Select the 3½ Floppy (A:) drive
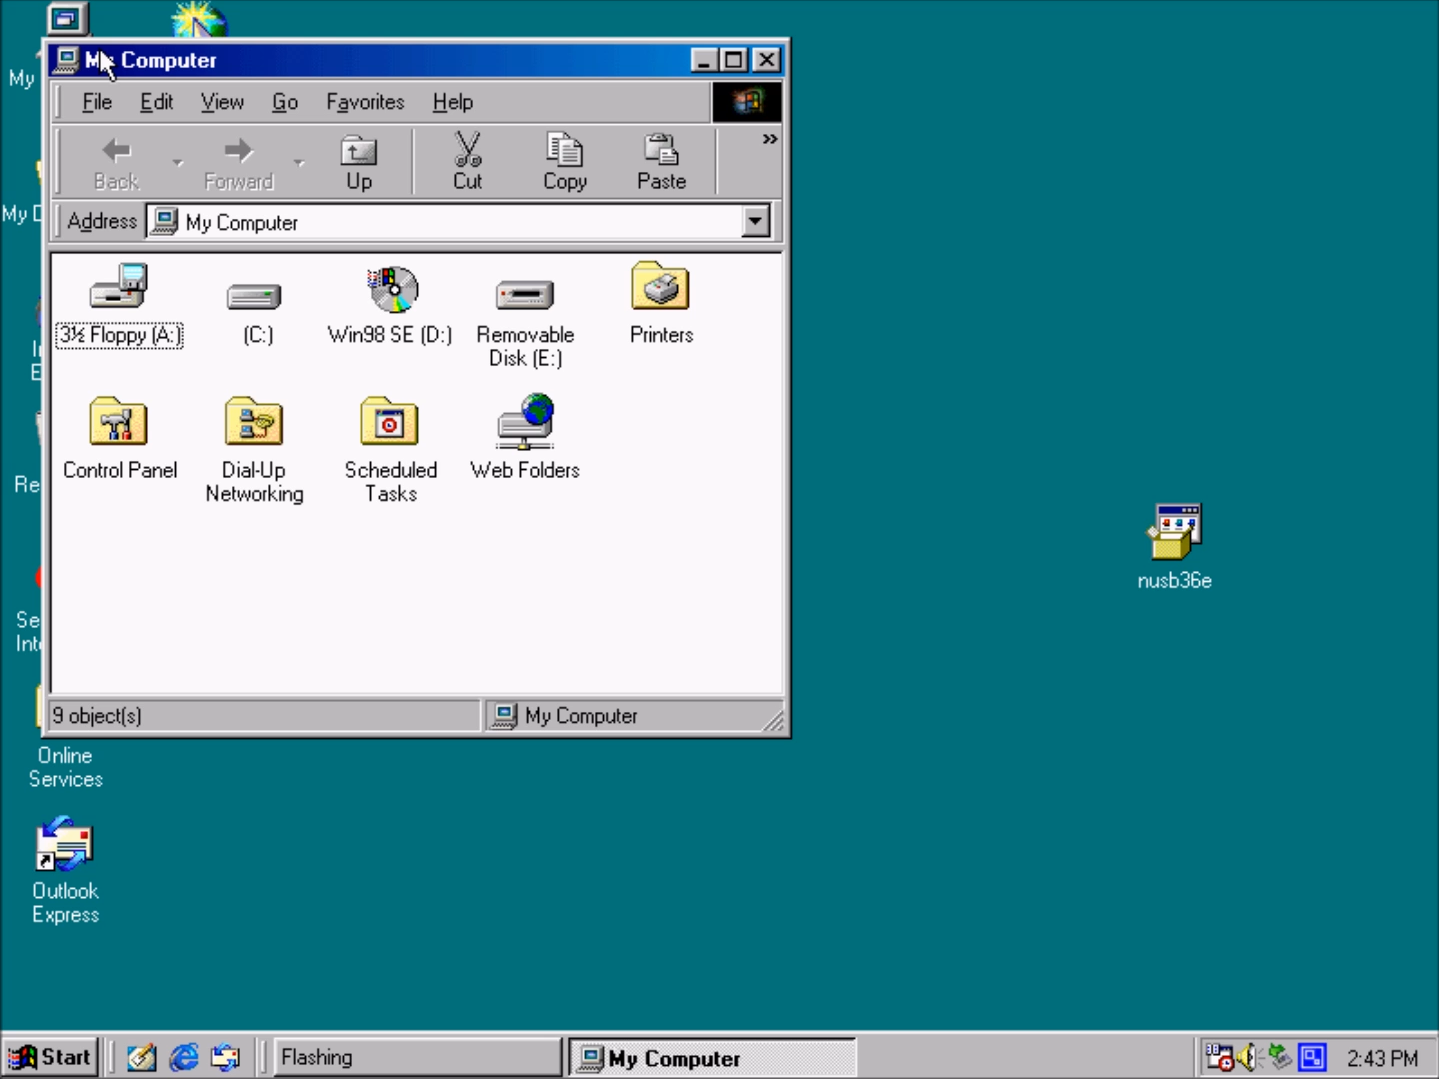Viewport: 1439px width, 1079px height. click(x=119, y=290)
